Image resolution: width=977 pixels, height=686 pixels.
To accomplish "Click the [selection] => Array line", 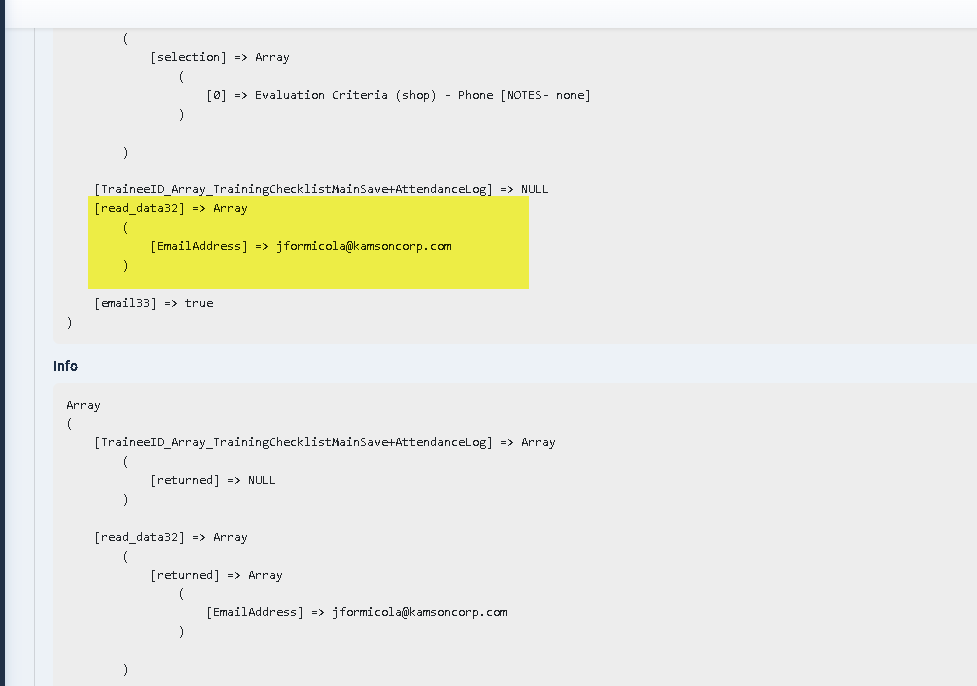I will coord(219,57).
